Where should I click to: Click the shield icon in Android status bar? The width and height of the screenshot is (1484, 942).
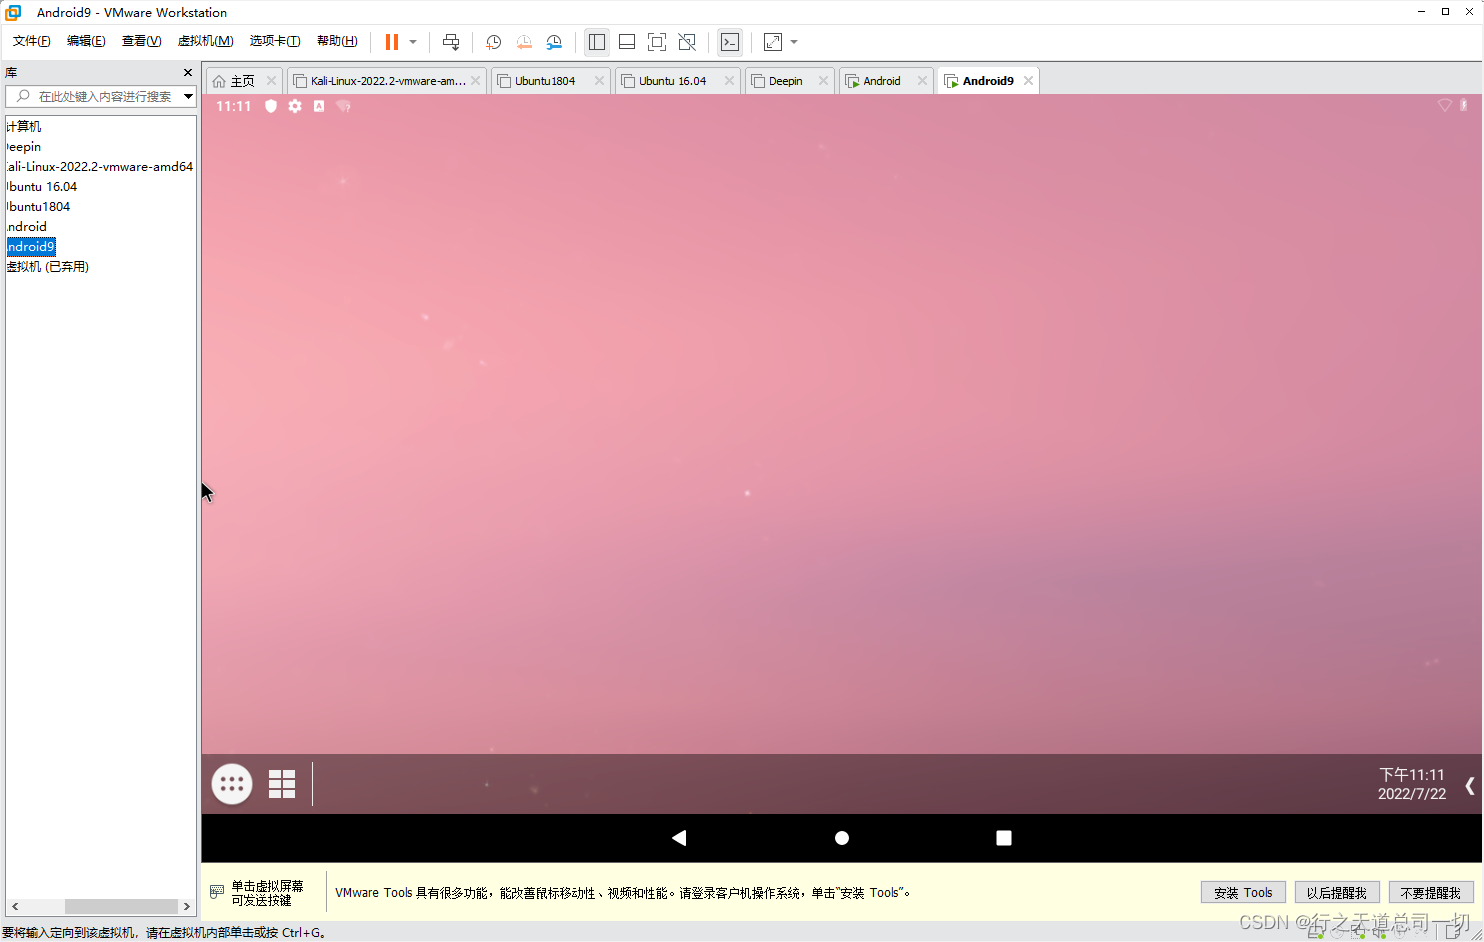point(270,106)
